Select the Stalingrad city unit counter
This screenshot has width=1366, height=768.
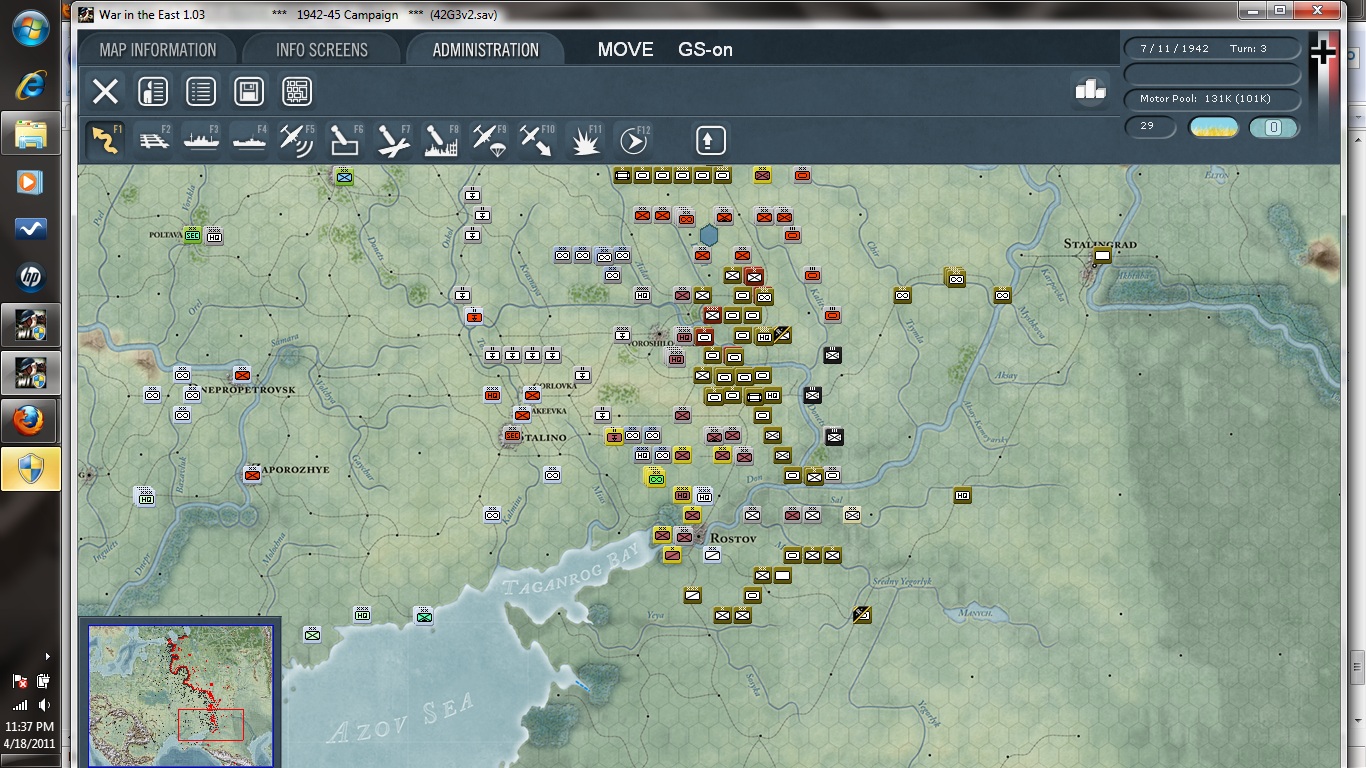tap(1102, 257)
